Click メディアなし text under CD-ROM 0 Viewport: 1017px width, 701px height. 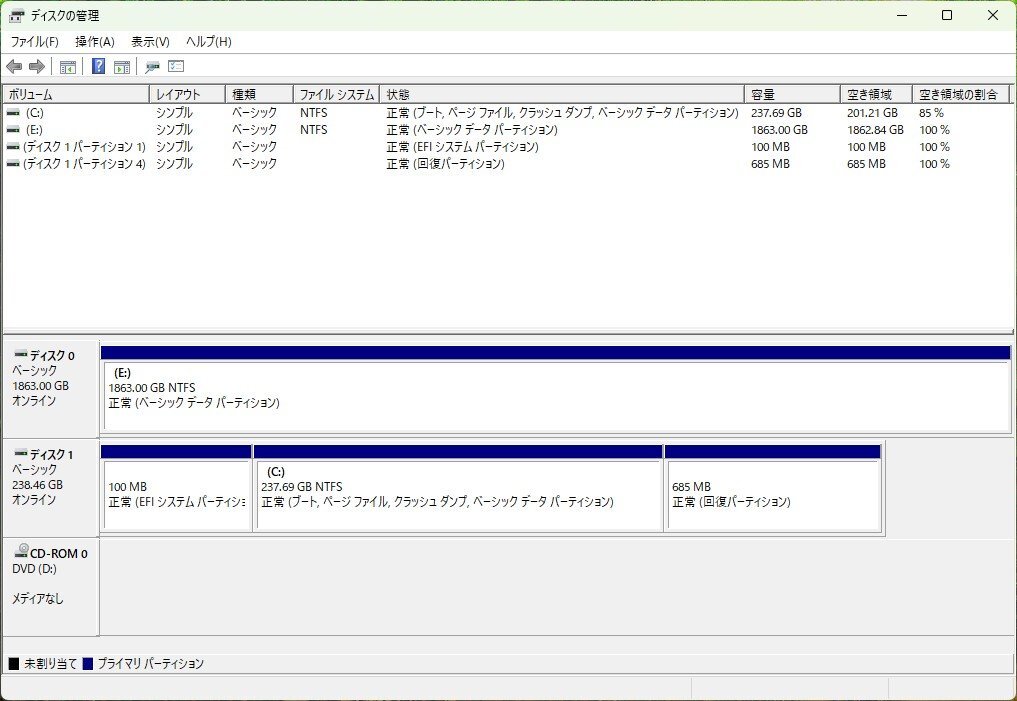tap(38, 599)
